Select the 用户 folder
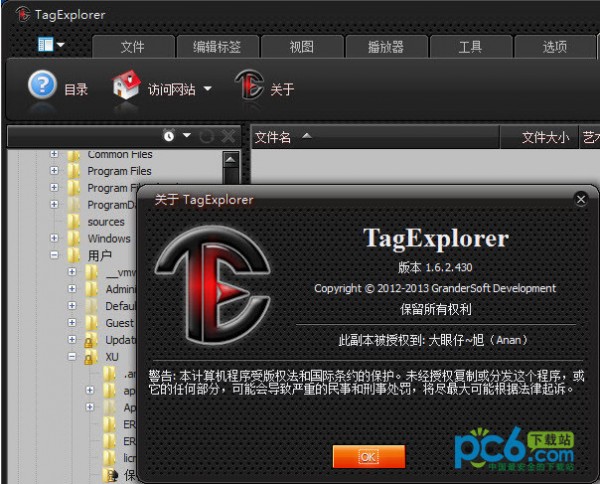Image resolution: width=600 pixels, height=484 pixels. point(99,255)
